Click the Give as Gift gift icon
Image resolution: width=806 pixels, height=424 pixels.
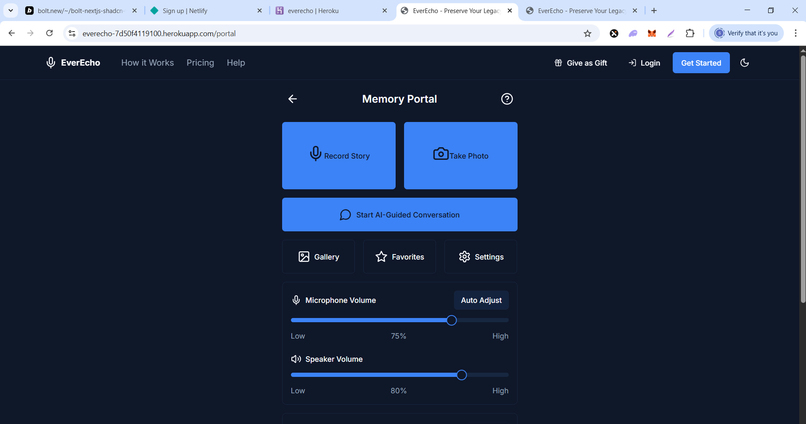(558, 63)
